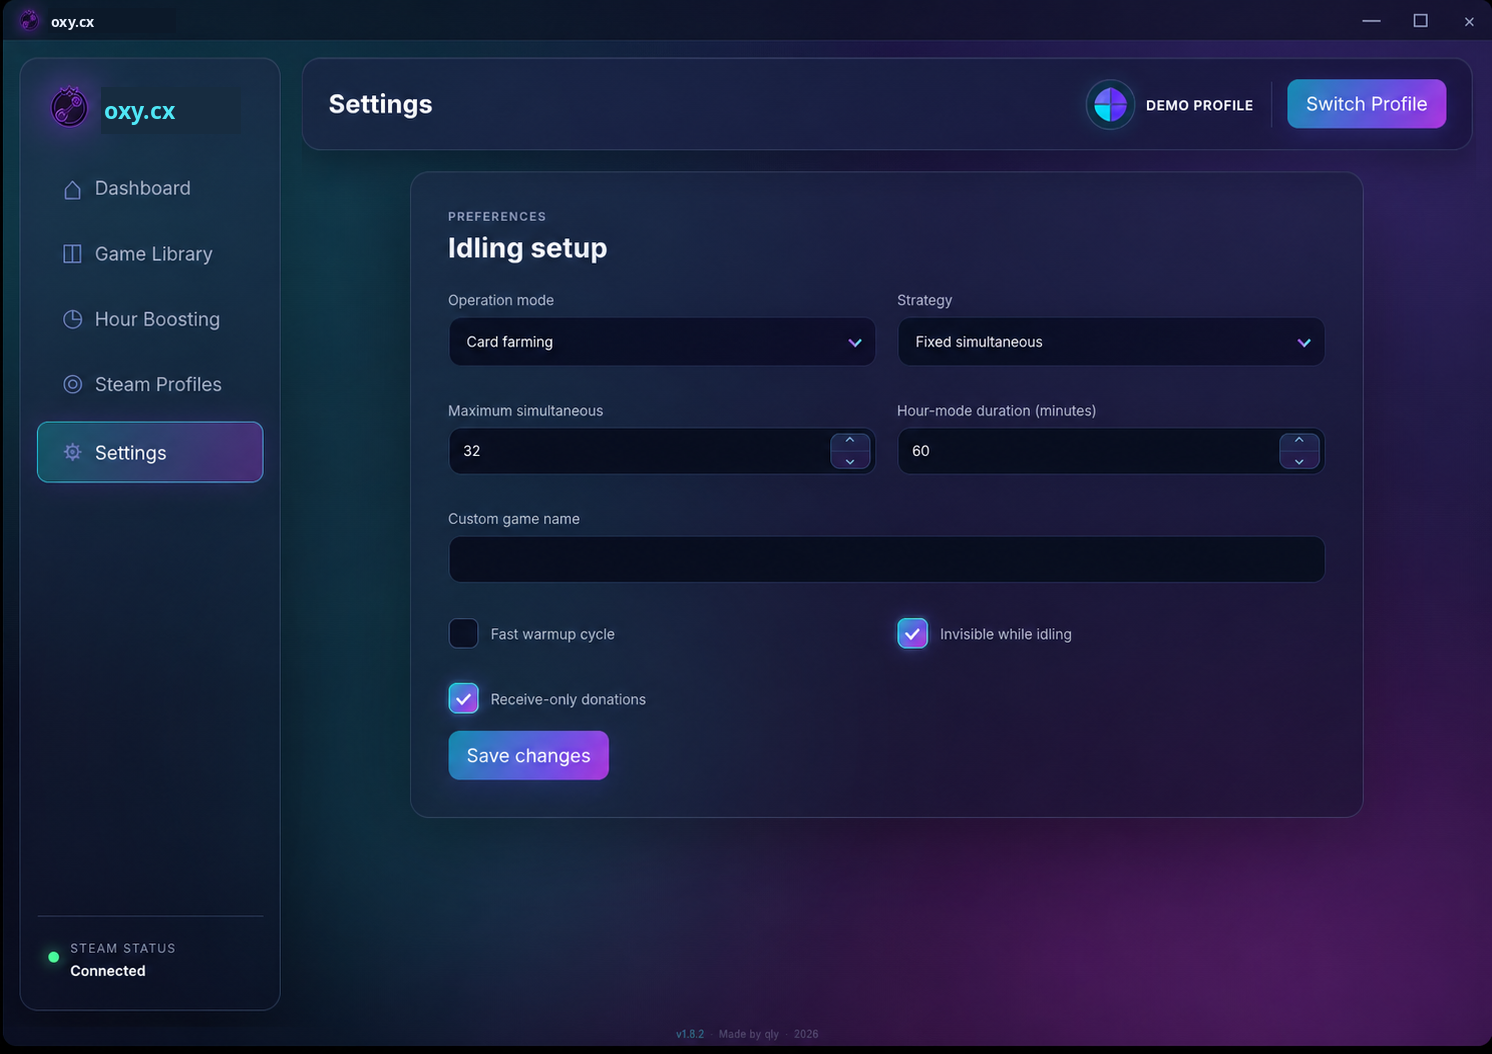
Task: Click the Settings gear icon
Action: (72, 452)
